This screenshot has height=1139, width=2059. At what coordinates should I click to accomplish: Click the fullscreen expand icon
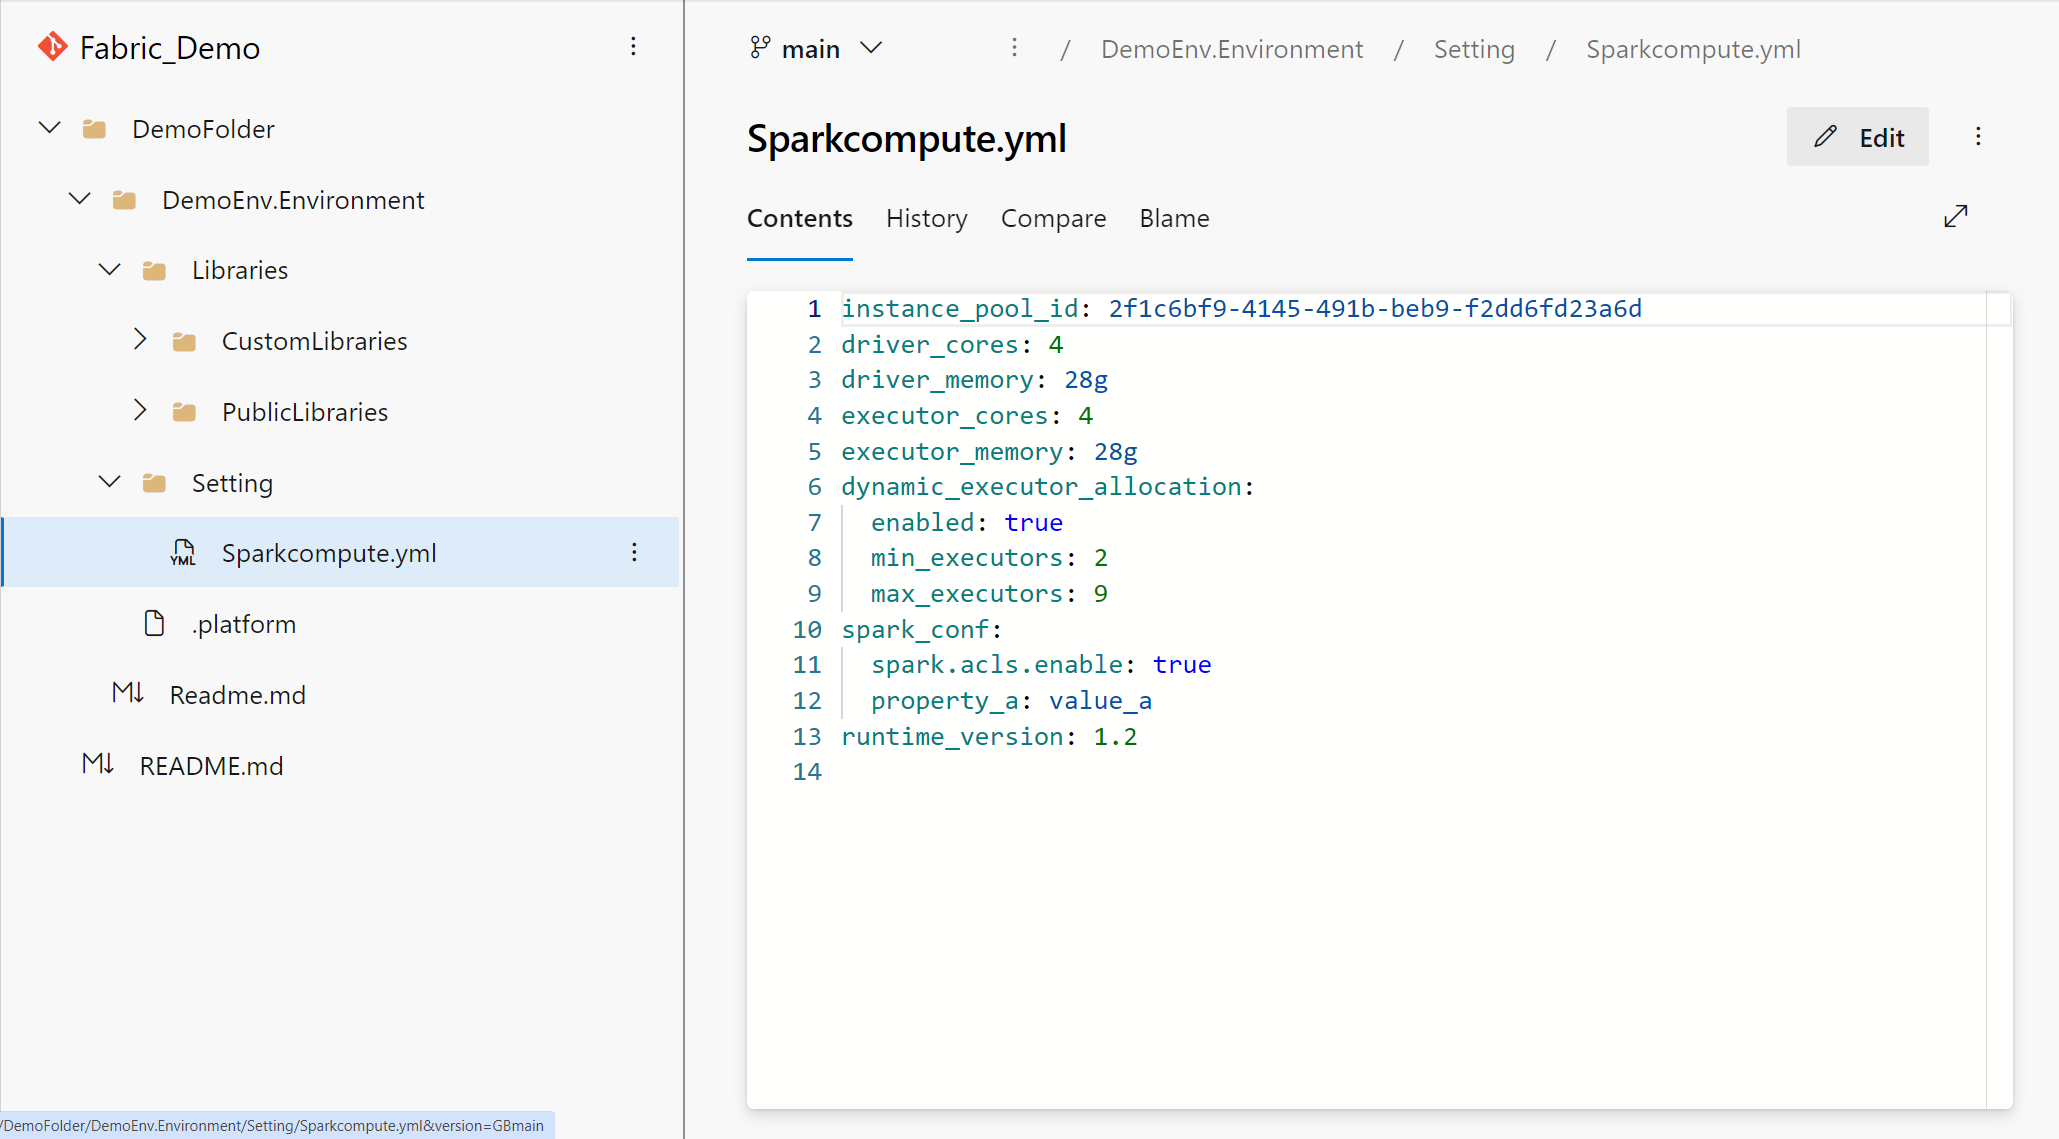pos(1955,219)
